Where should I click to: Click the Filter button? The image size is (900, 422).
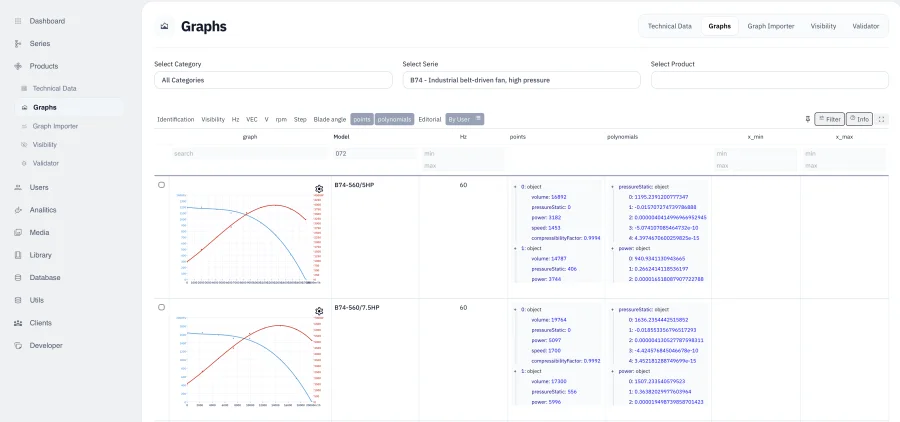click(829, 119)
